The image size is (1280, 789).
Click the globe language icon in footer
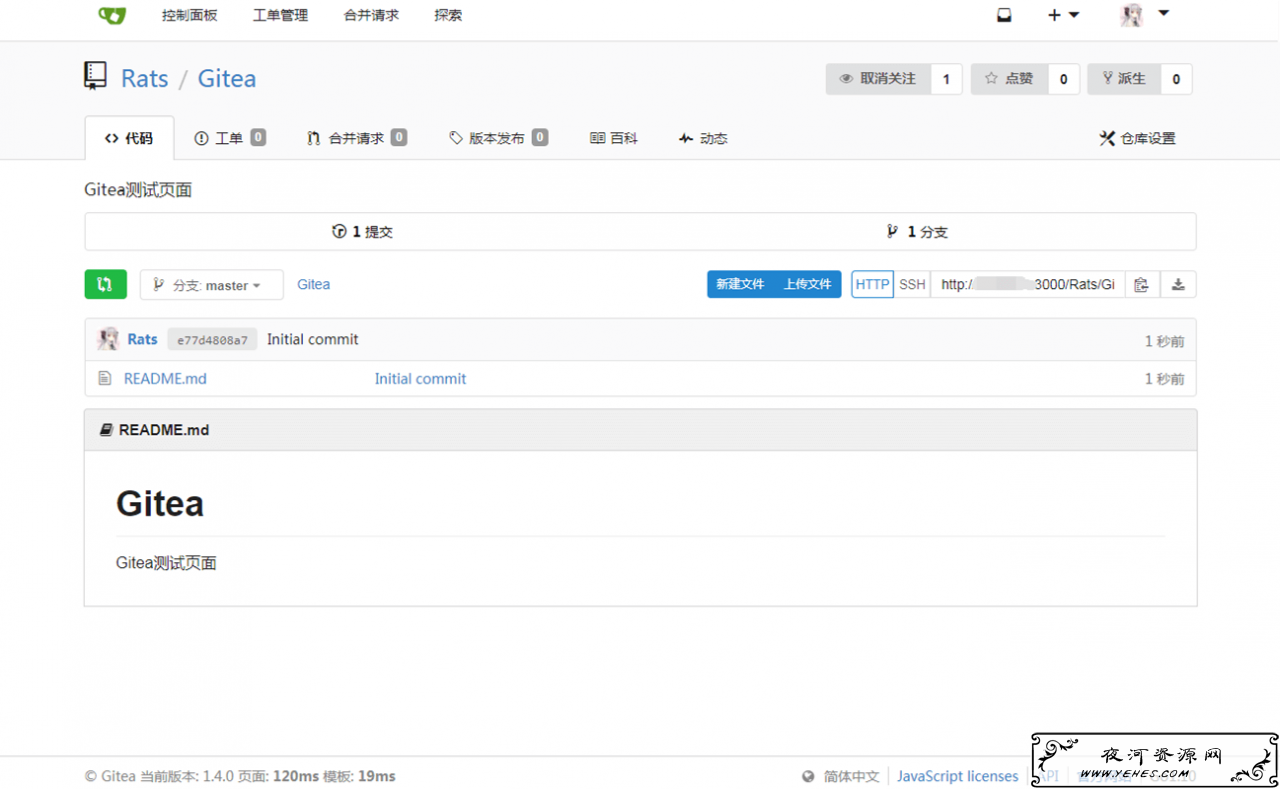[808, 776]
